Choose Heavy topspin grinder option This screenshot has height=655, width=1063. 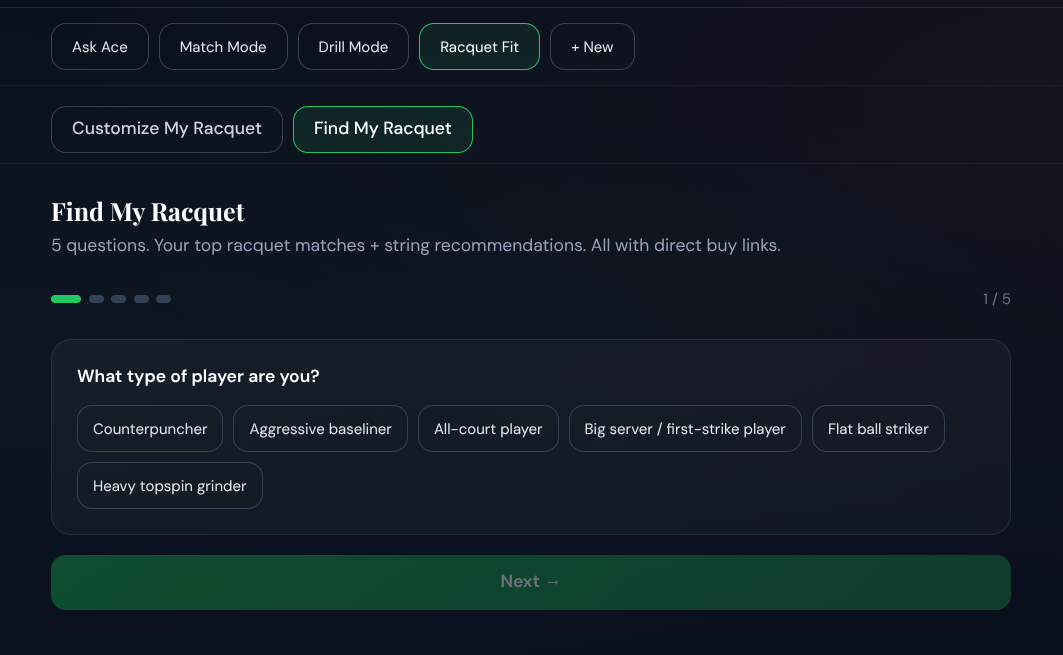coord(170,486)
